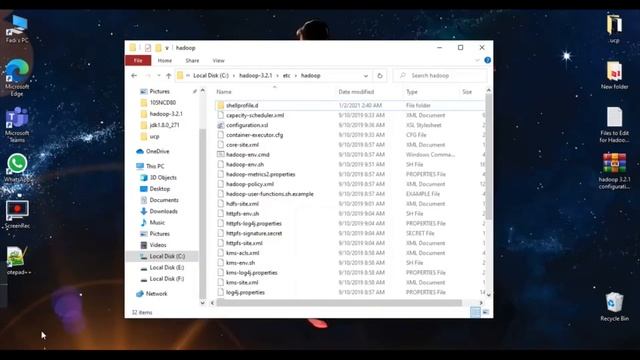Select the shellprofile.d folder
Viewport: 640px width, 360px height.
pos(242,105)
